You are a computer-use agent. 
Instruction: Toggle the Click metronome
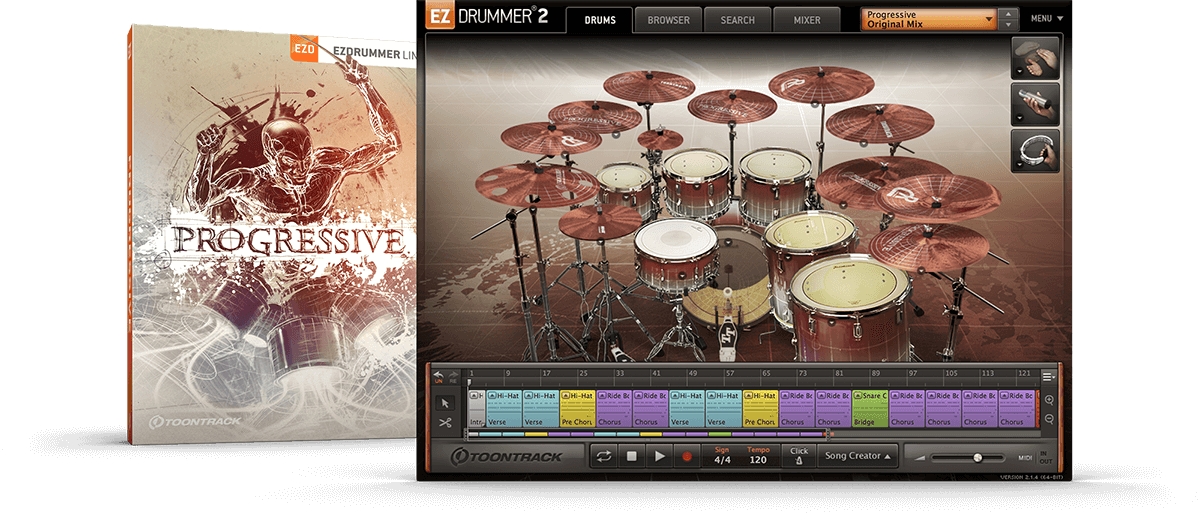point(798,456)
